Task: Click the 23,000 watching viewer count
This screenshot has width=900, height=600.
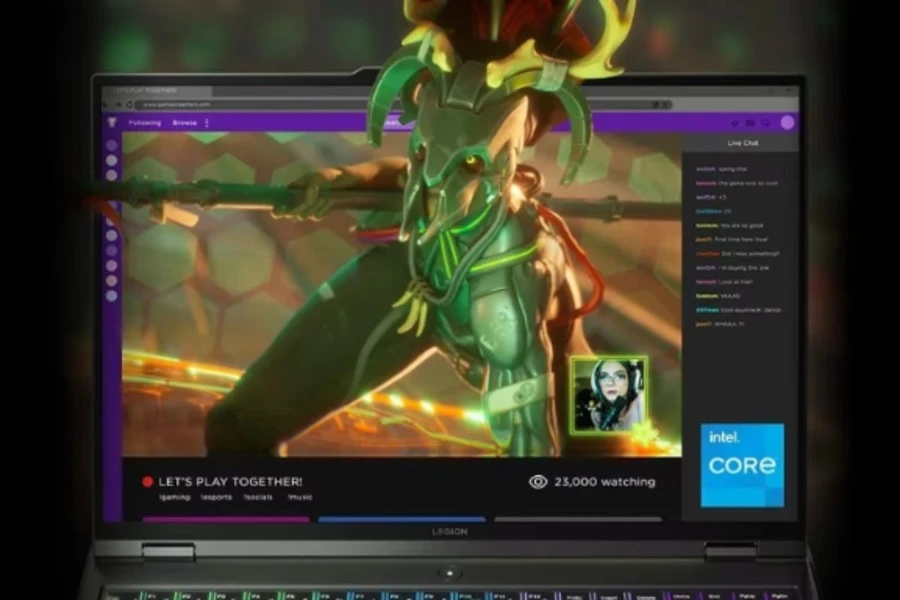Action: [x=604, y=482]
